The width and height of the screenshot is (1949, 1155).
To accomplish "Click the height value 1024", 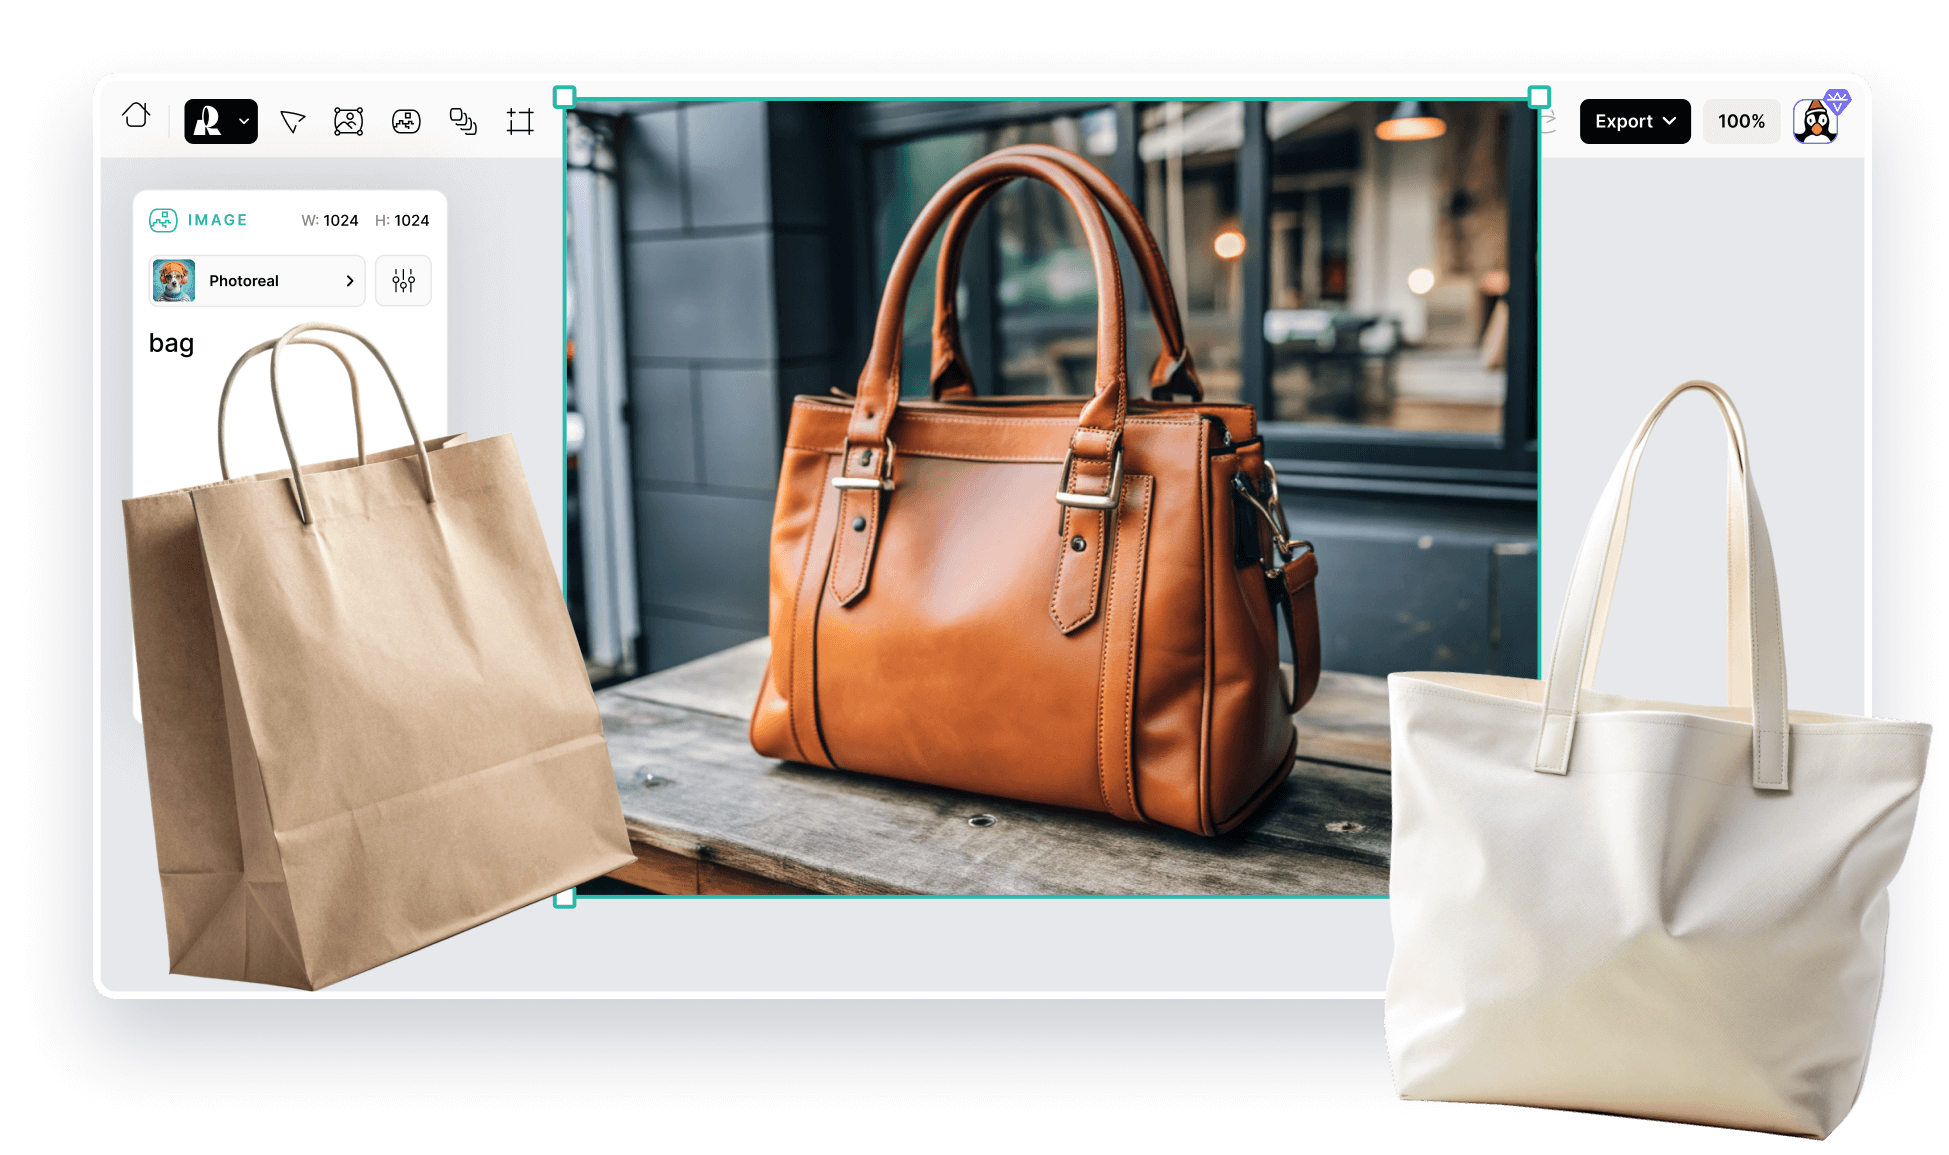I will [411, 221].
